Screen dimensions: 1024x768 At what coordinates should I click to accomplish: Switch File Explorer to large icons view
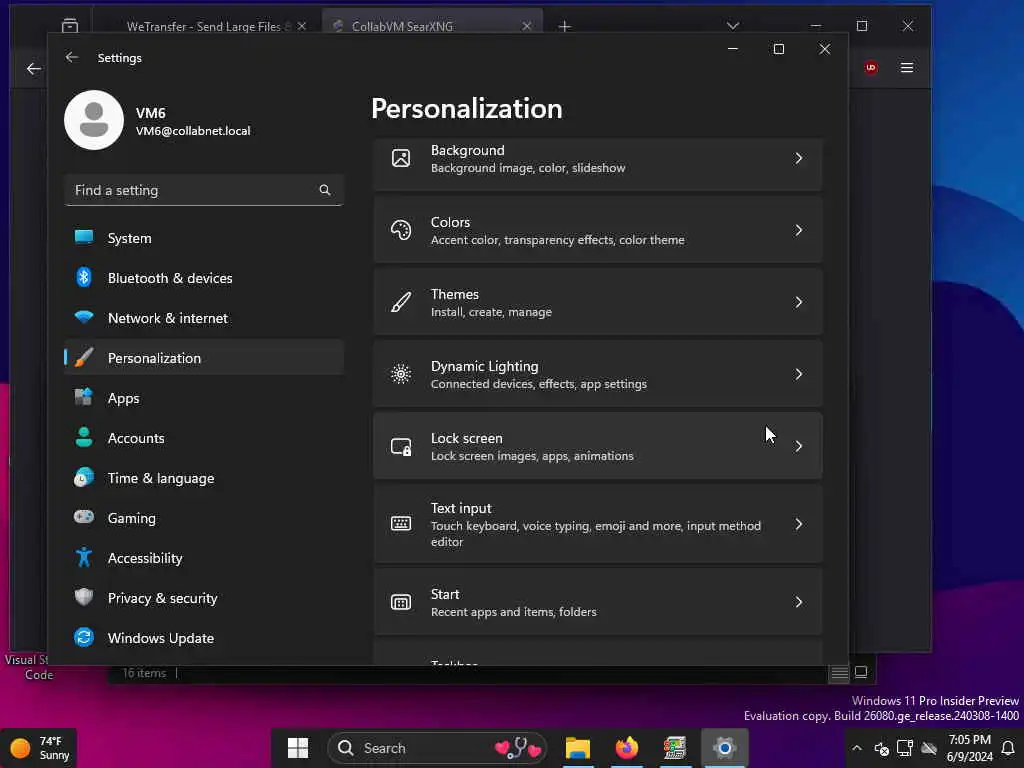861,672
